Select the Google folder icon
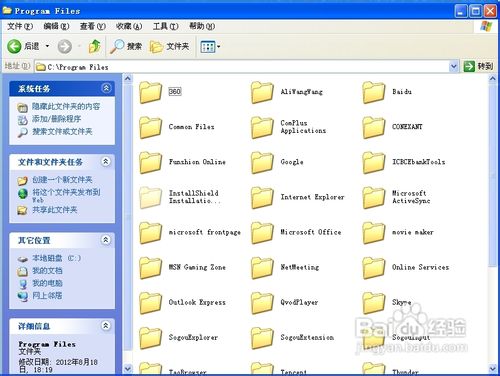Screen dimensions: 500x376 (x=262, y=162)
